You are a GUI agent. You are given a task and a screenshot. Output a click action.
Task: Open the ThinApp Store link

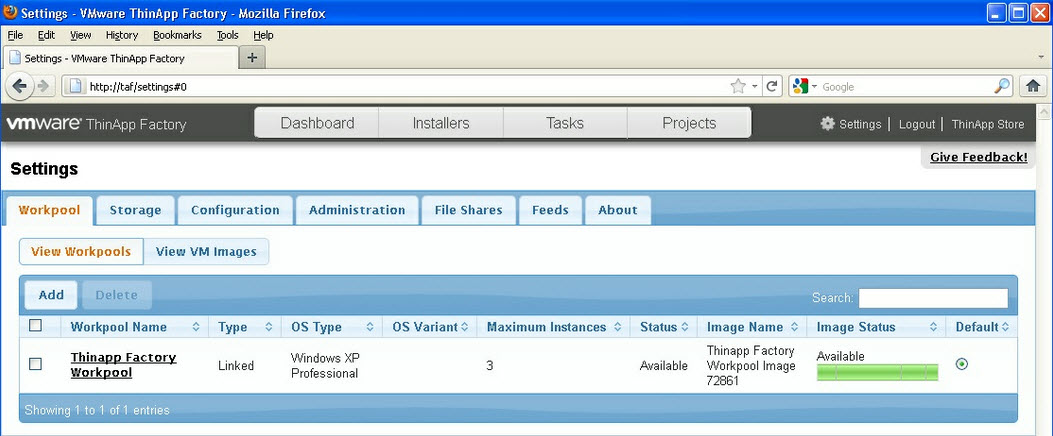click(x=988, y=124)
